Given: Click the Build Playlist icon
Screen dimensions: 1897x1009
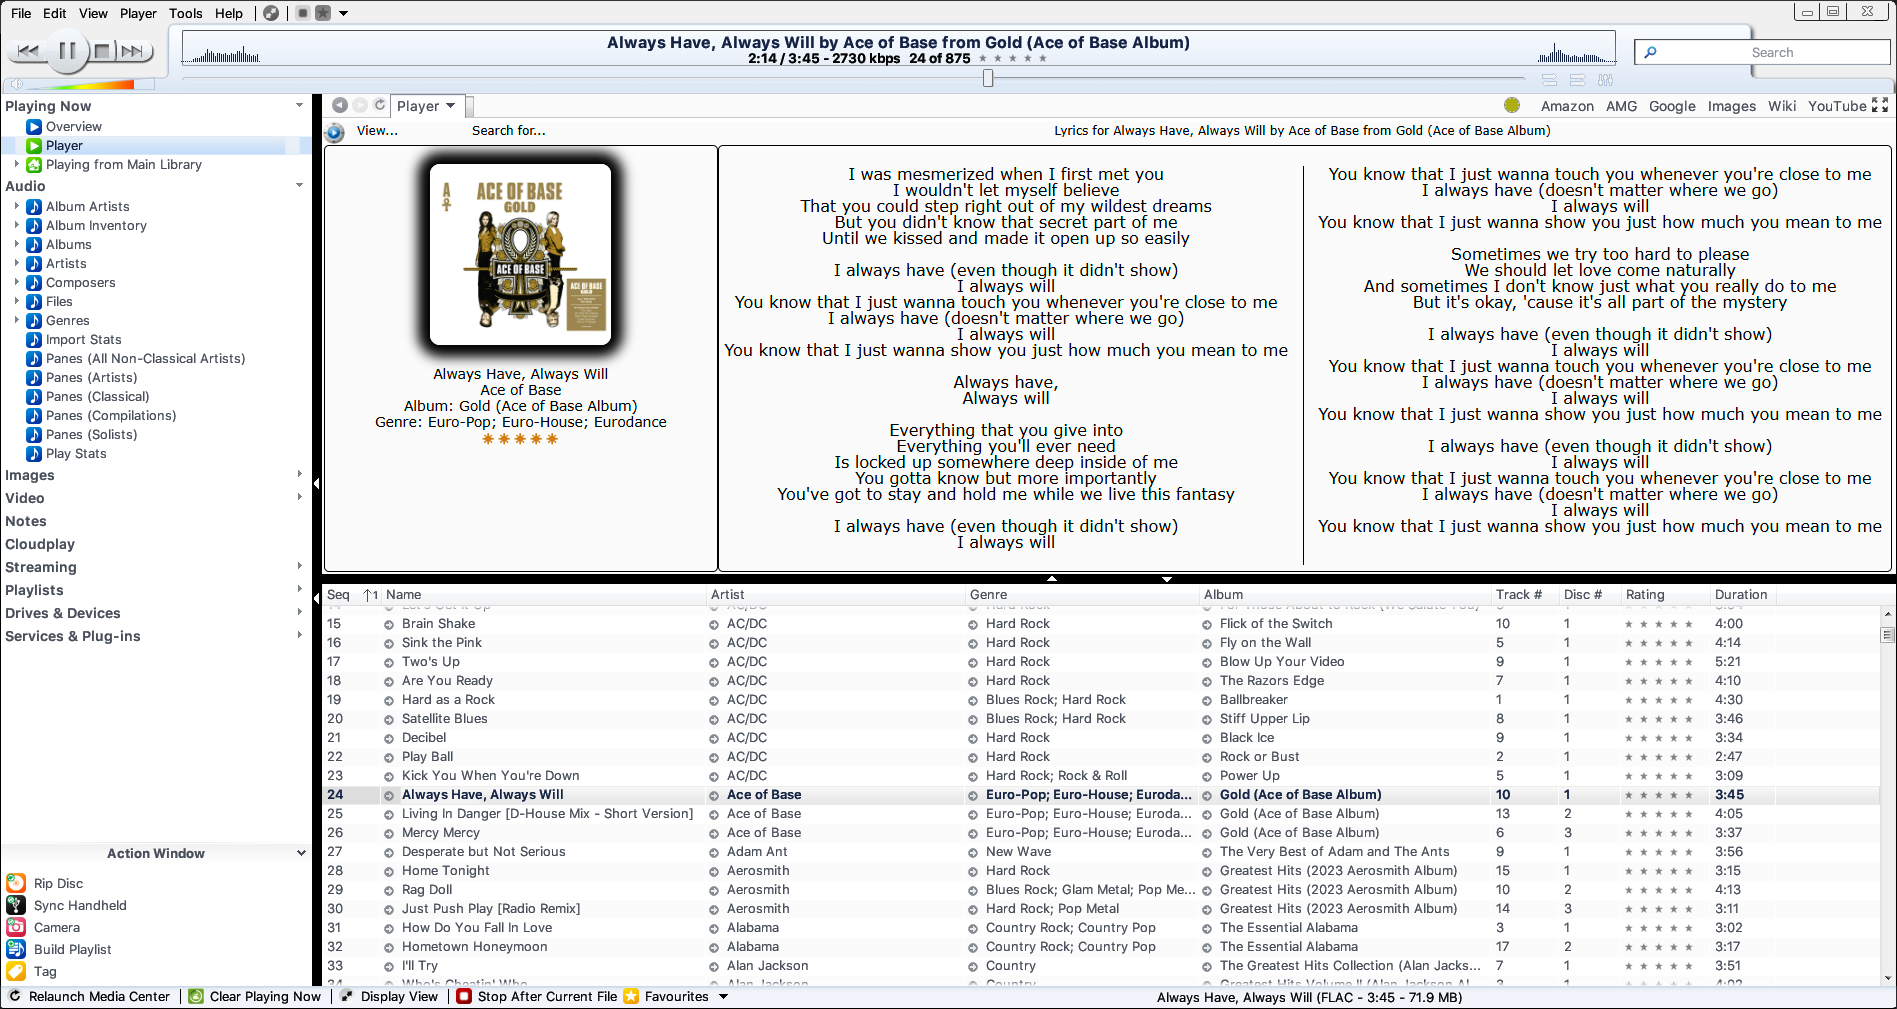Looking at the screenshot, I should coord(16,949).
